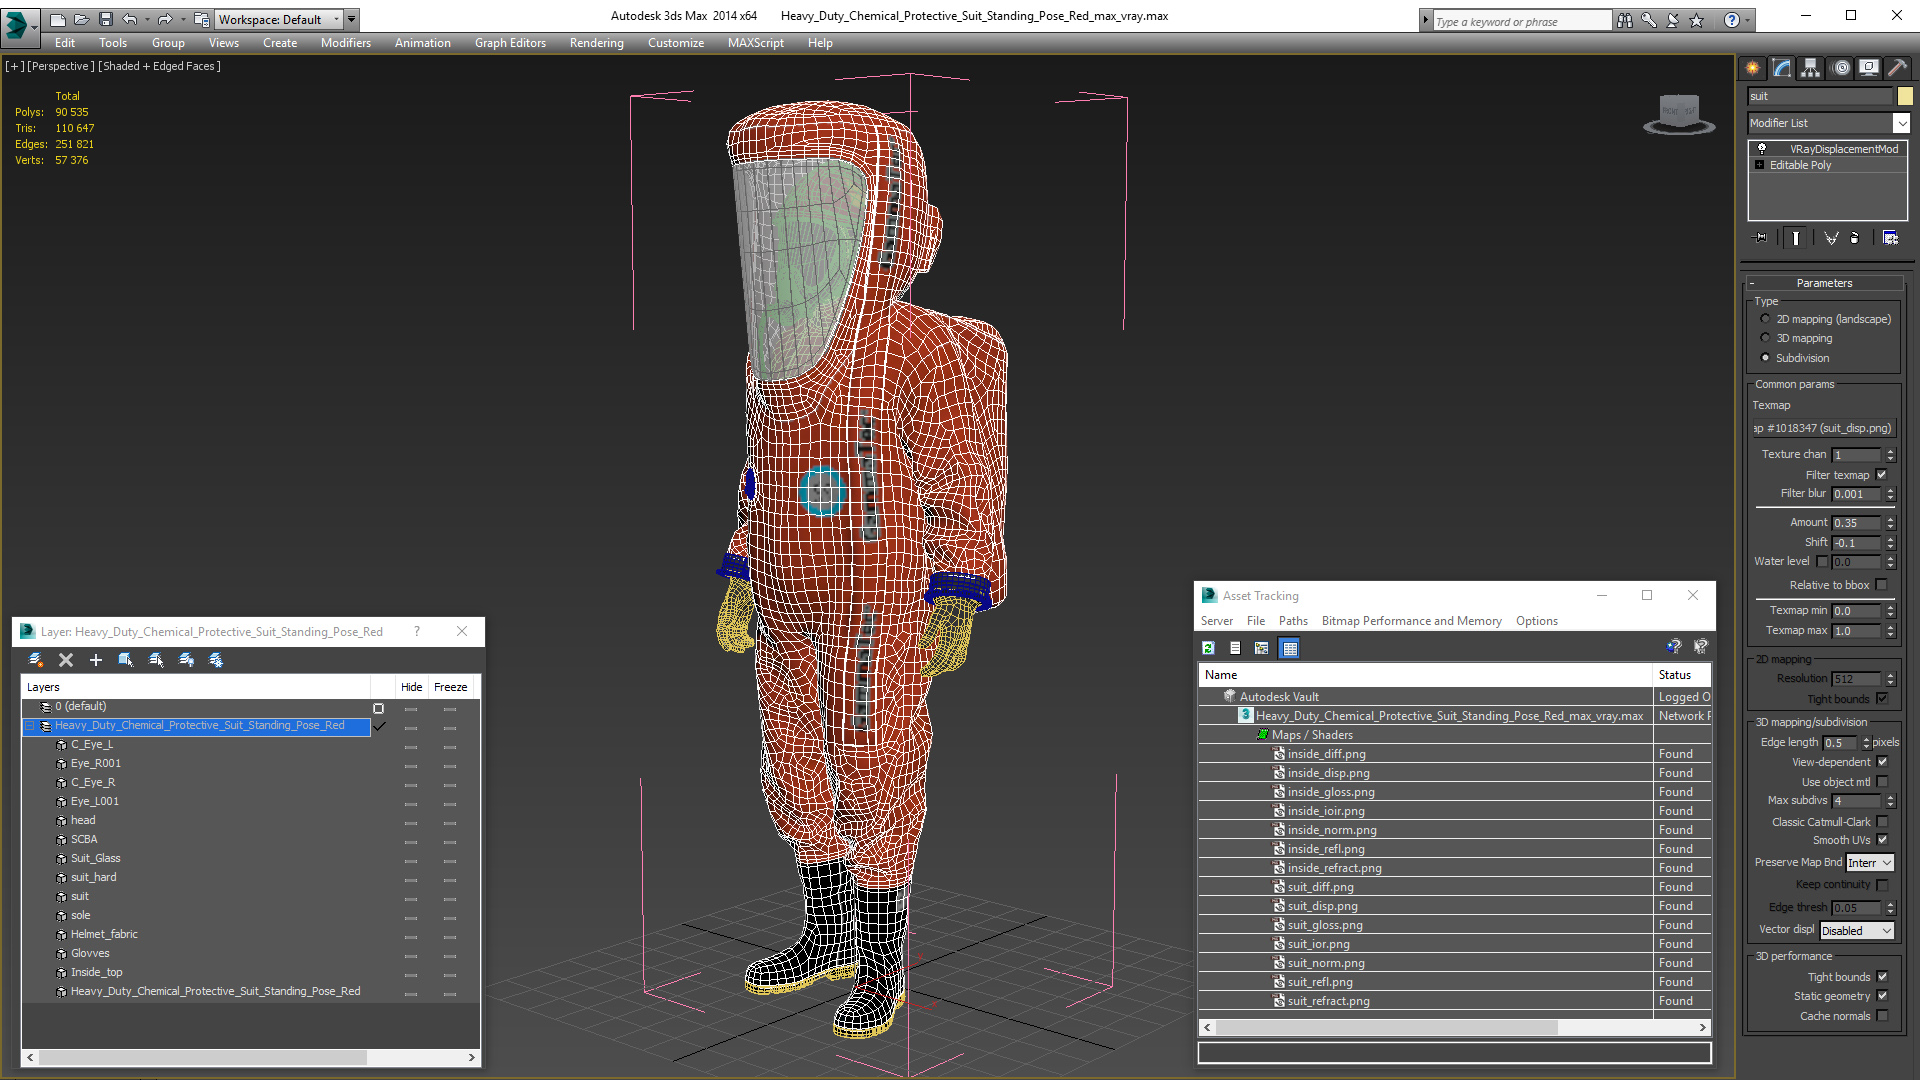
Task: Open the MAXScript menu
Action: (x=756, y=43)
